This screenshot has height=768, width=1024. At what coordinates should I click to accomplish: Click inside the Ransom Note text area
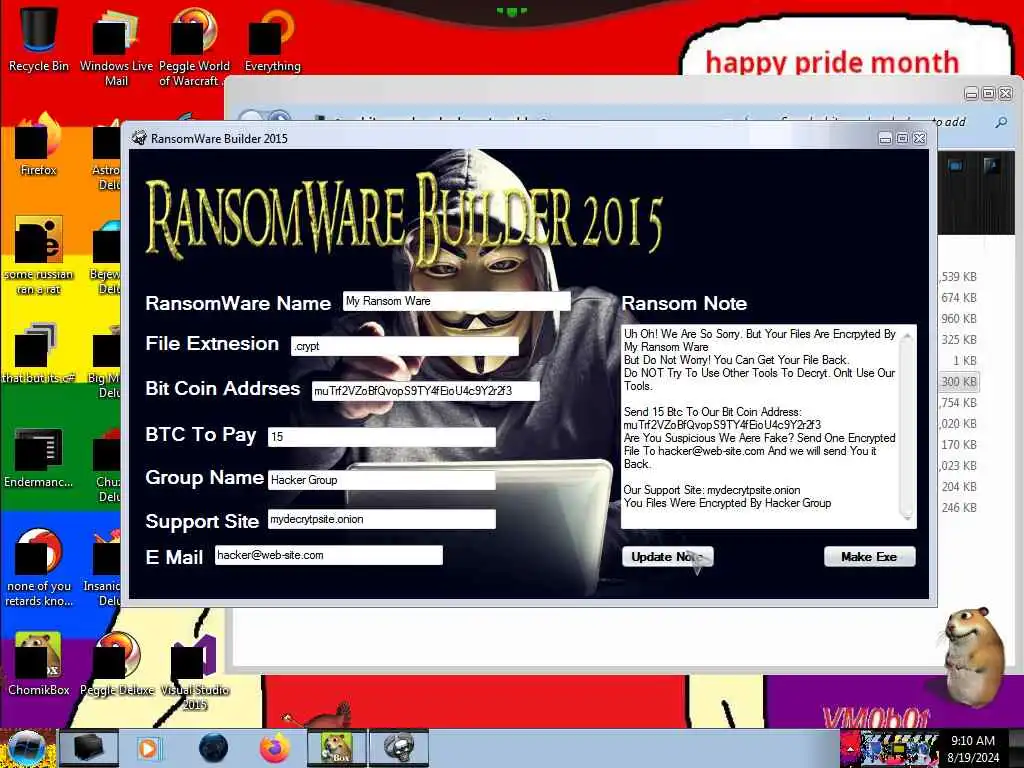761,426
